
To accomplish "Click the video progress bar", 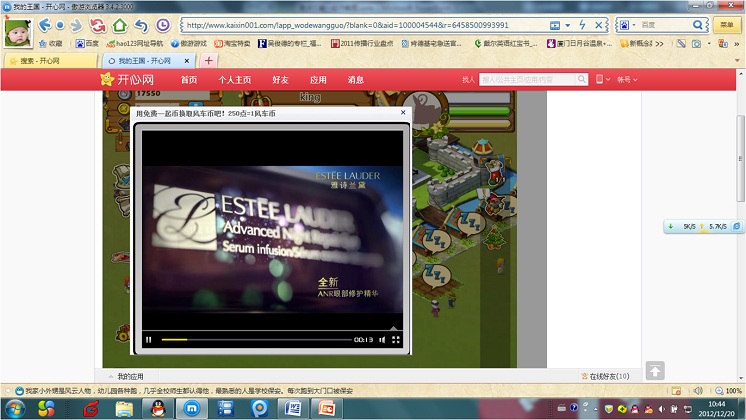I will coord(256,340).
